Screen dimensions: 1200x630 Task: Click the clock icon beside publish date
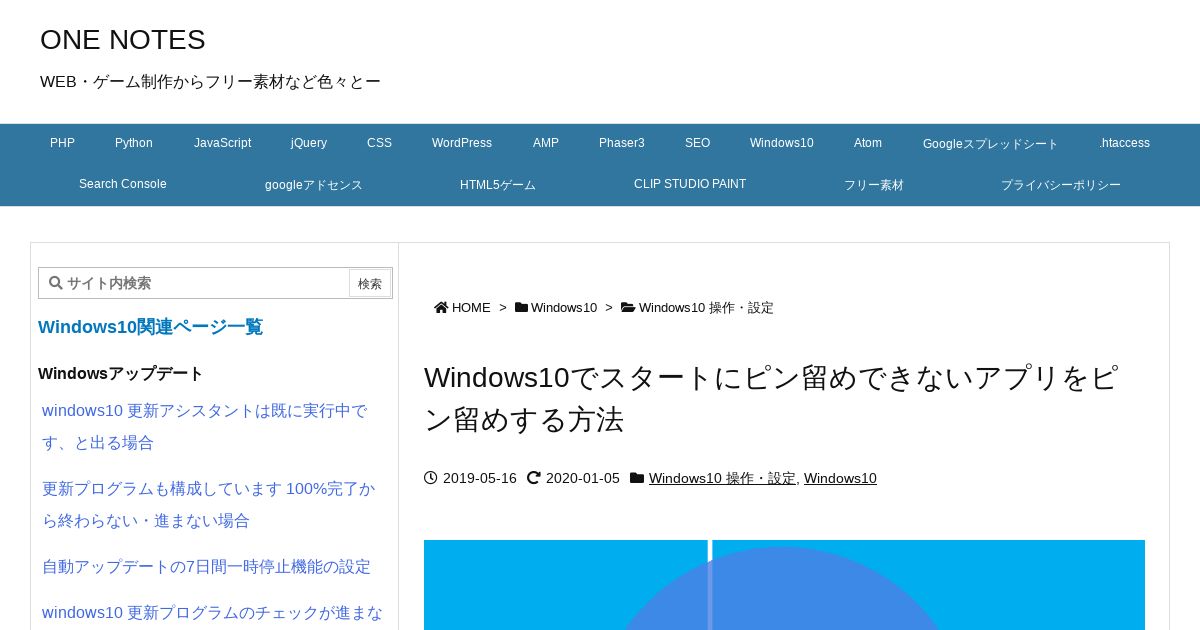point(431,478)
